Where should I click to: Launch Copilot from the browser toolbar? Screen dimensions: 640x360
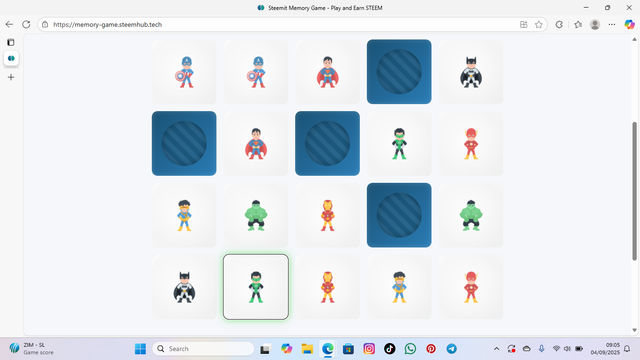tap(629, 24)
